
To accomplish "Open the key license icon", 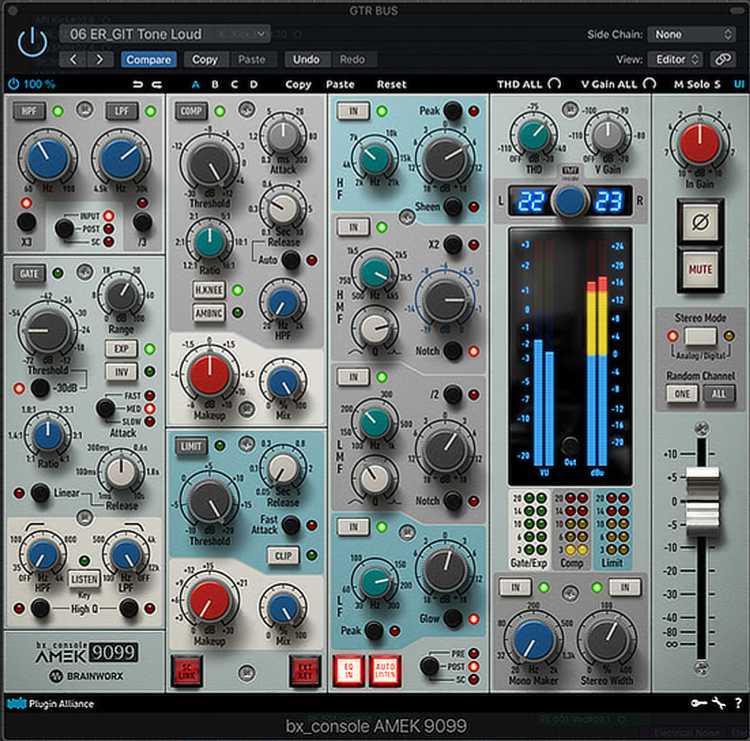I will click(698, 703).
